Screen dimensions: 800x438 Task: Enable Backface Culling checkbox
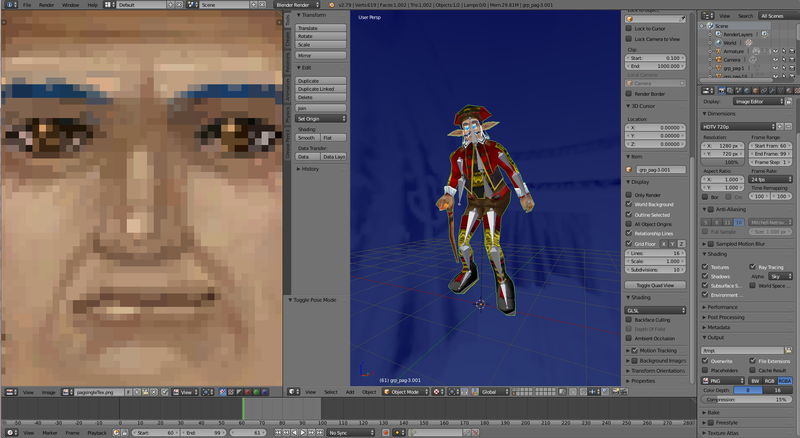click(x=629, y=320)
